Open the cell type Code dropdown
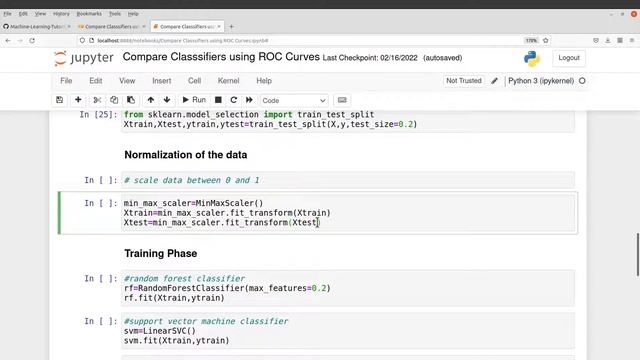 pos(293,100)
